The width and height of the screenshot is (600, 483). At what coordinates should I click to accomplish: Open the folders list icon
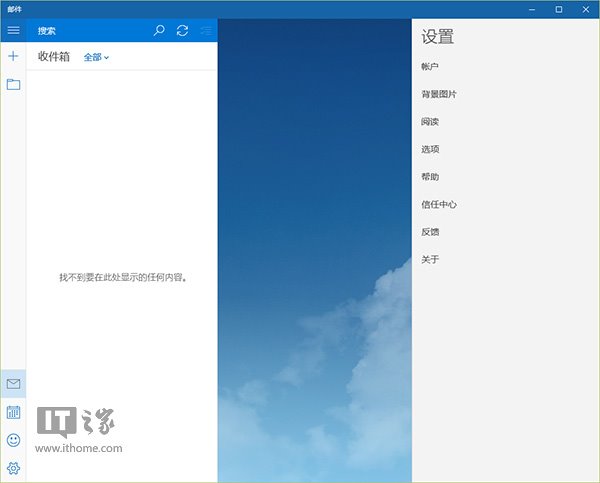click(13, 84)
